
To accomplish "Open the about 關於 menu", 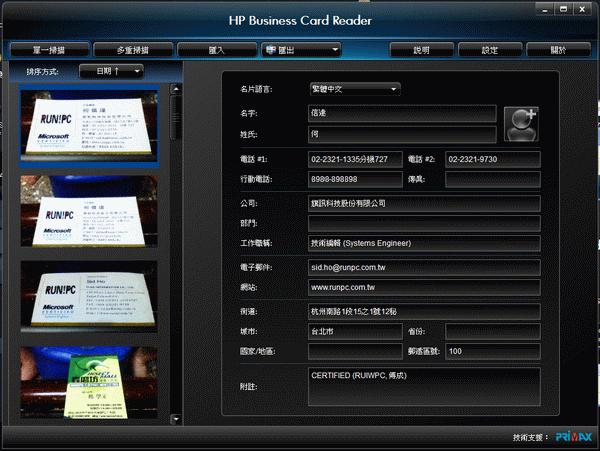I will tap(558, 50).
